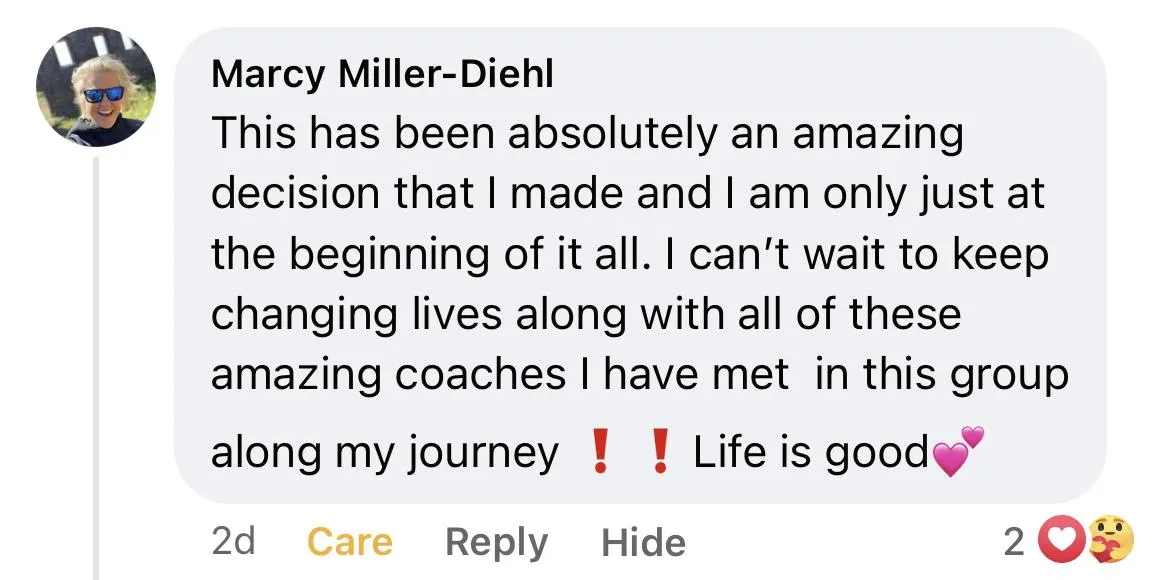Reply to Marcy's comment
The height and width of the screenshot is (580, 1170).
tap(496, 542)
